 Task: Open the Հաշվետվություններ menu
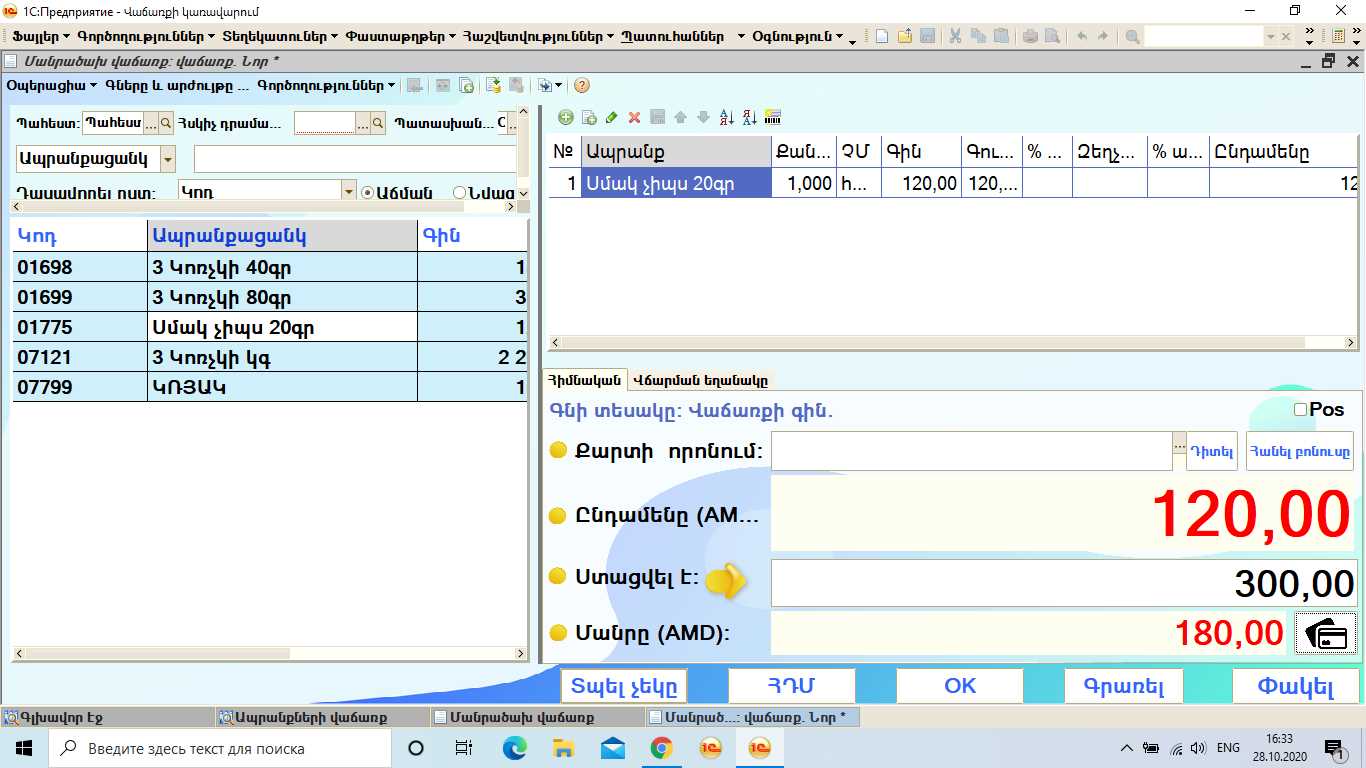(x=538, y=36)
